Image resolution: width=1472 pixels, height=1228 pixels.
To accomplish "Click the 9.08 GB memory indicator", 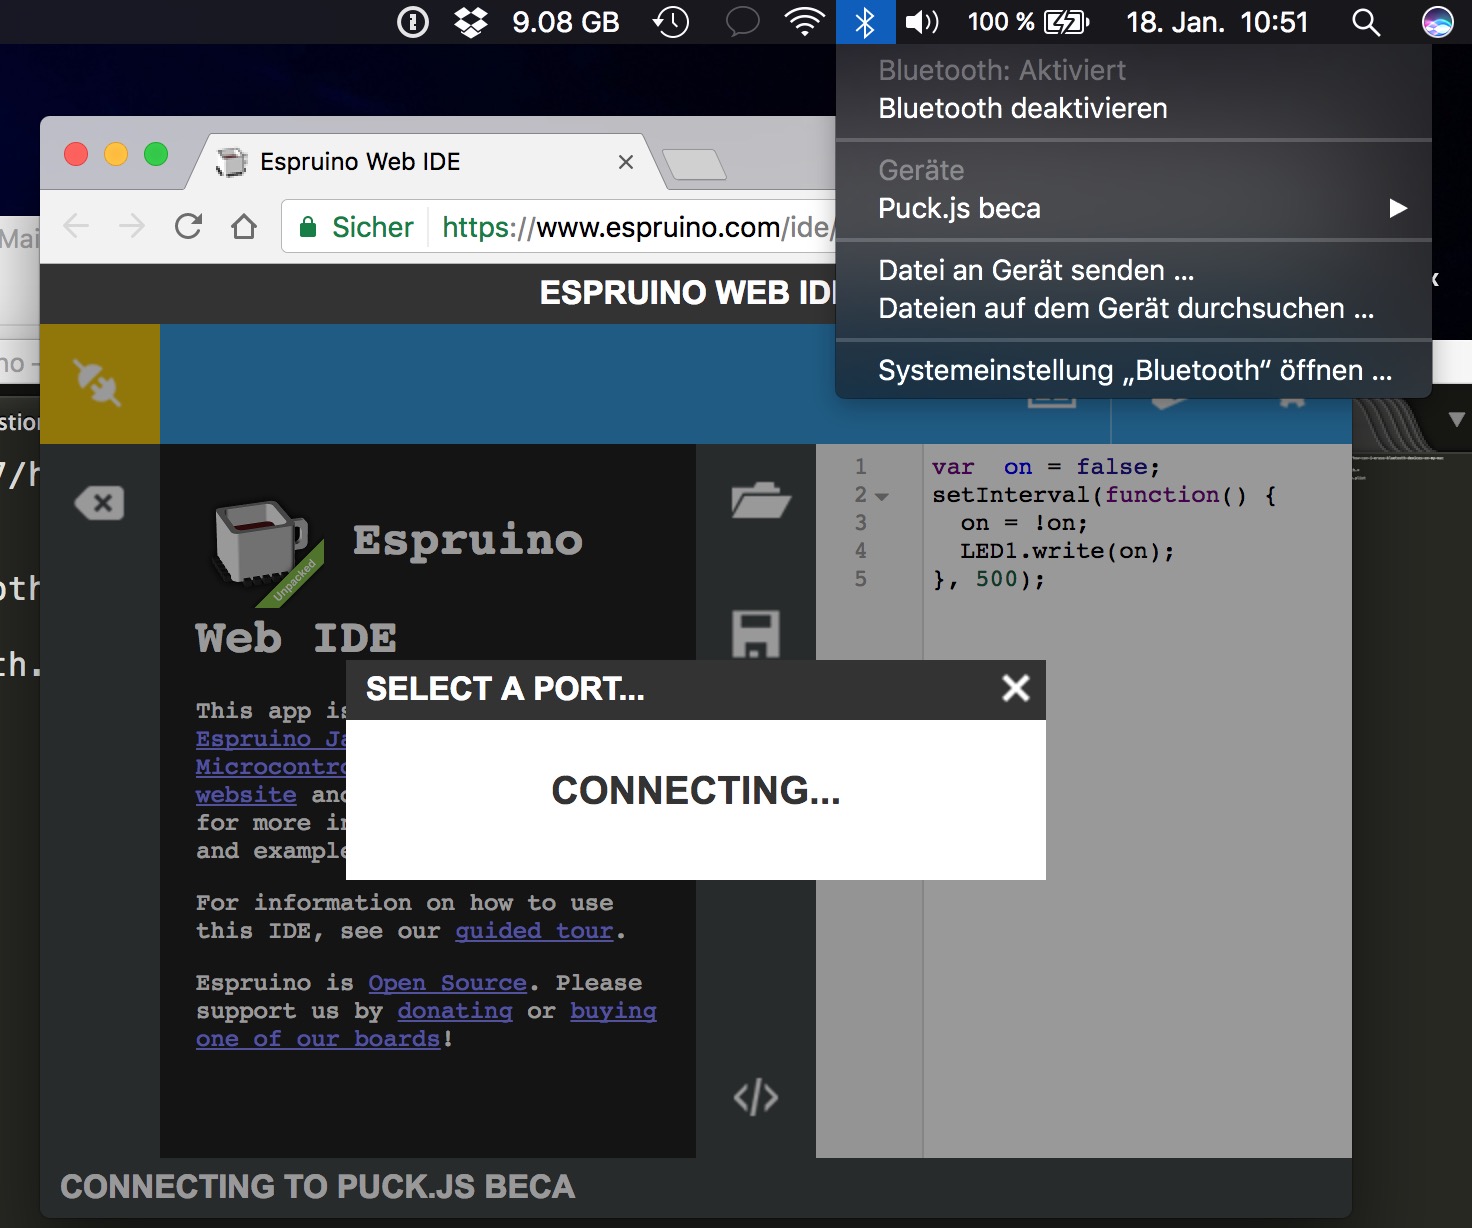I will [566, 22].
